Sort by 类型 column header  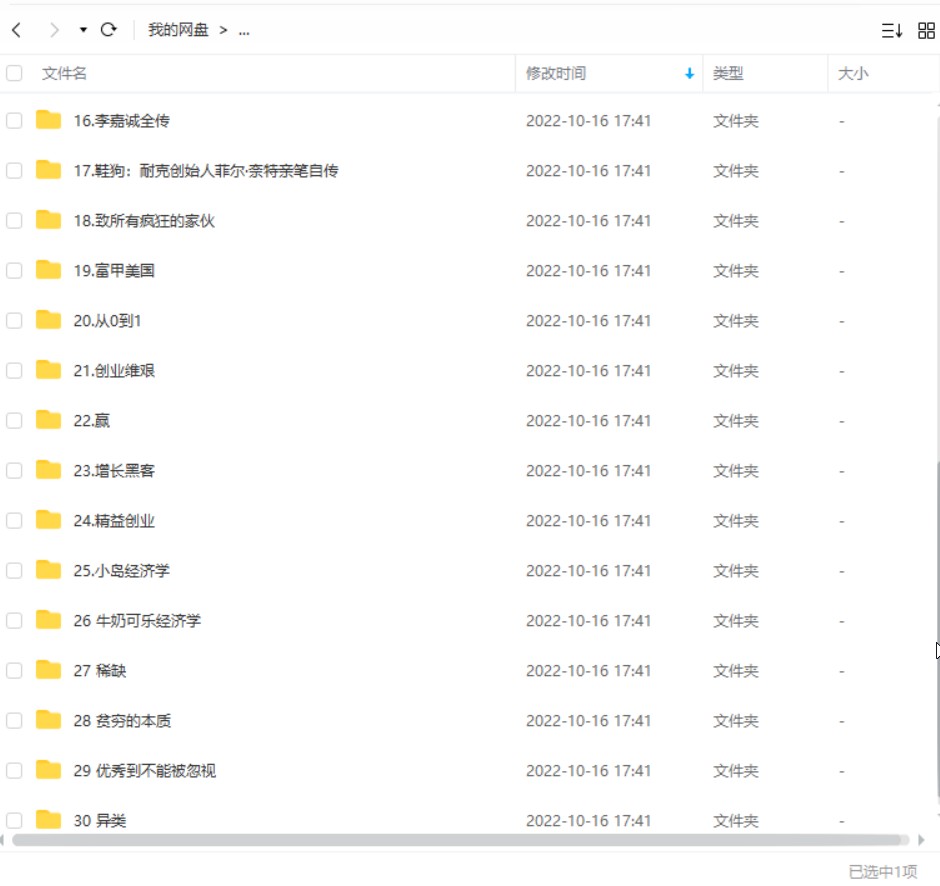point(728,73)
